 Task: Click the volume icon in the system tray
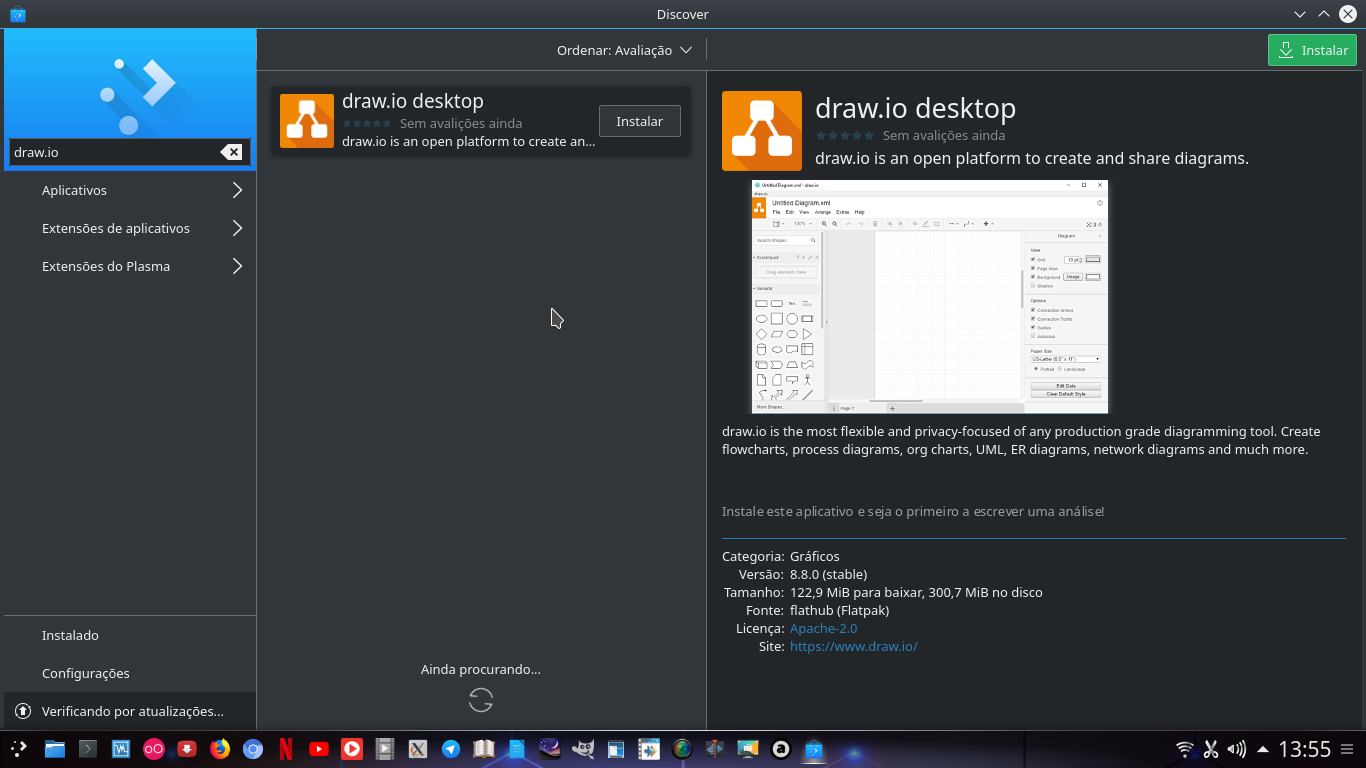(x=1236, y=748)
